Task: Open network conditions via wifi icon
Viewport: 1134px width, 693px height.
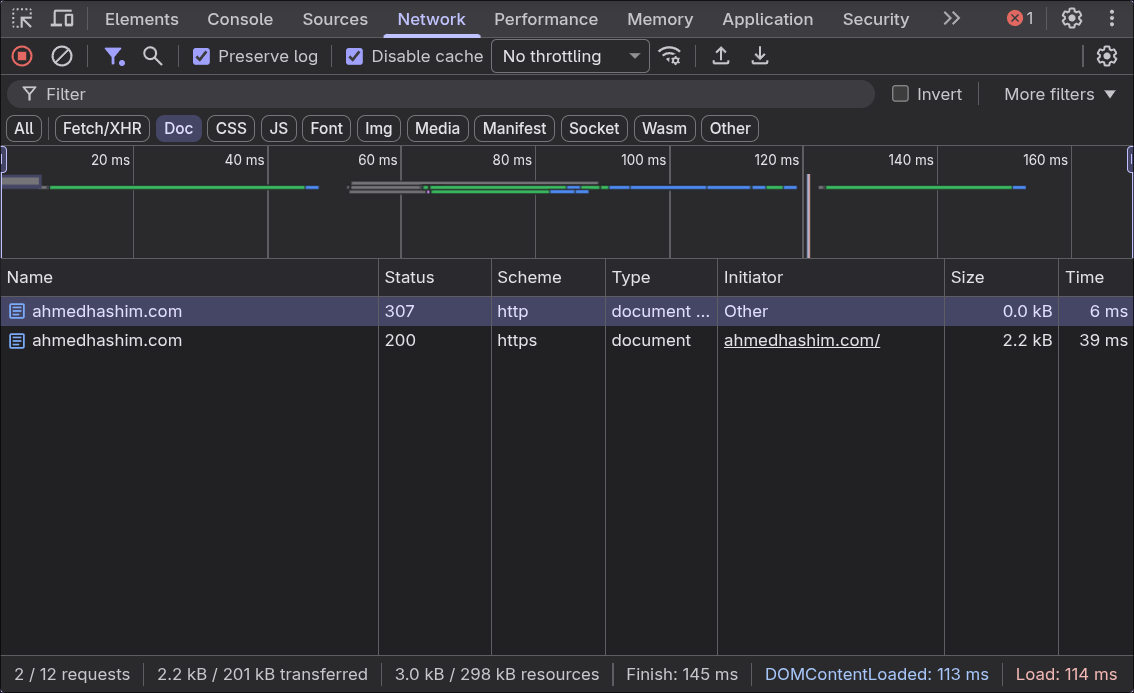Action: (670, 56)
